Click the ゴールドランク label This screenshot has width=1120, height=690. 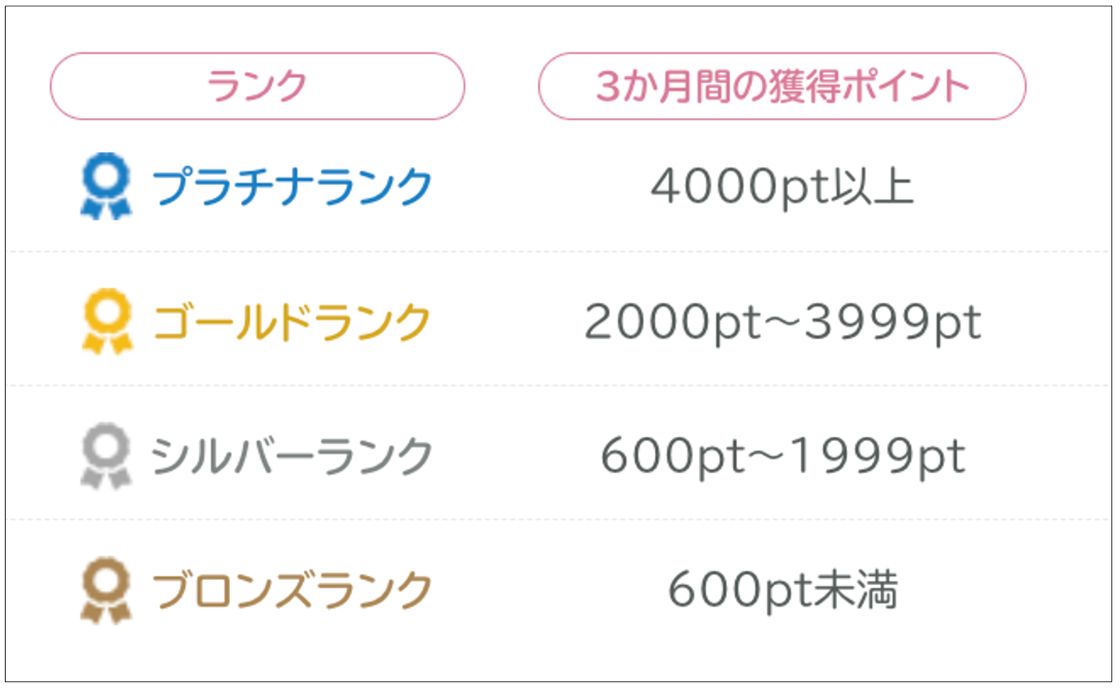(292, 321)
